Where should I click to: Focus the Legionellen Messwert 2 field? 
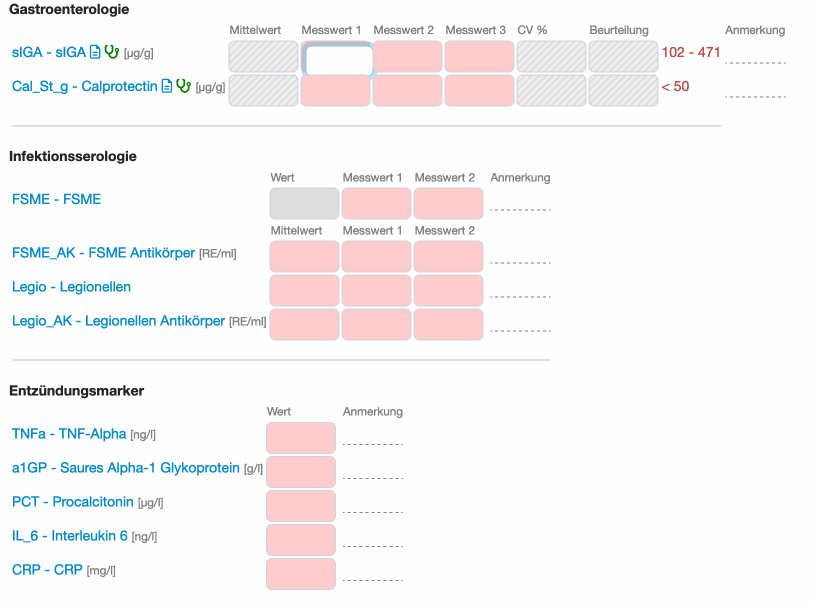tap(448, 291)
